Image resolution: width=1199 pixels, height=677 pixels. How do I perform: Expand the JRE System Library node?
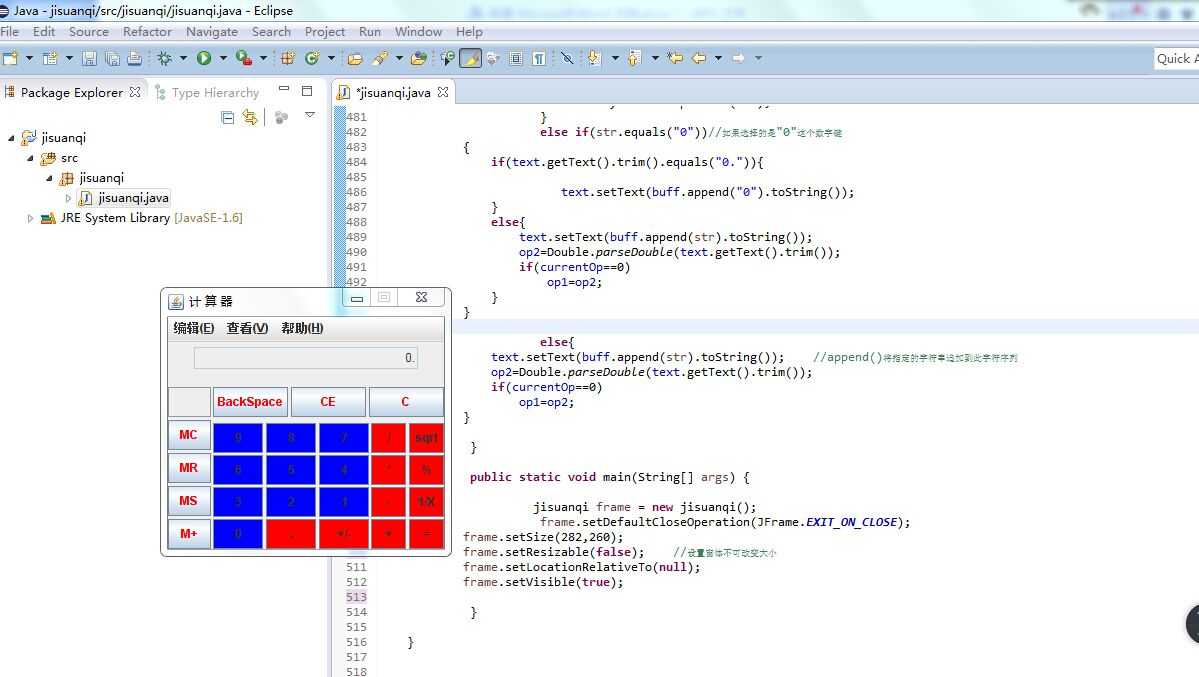pyautogui.click(x=30, y=218)
